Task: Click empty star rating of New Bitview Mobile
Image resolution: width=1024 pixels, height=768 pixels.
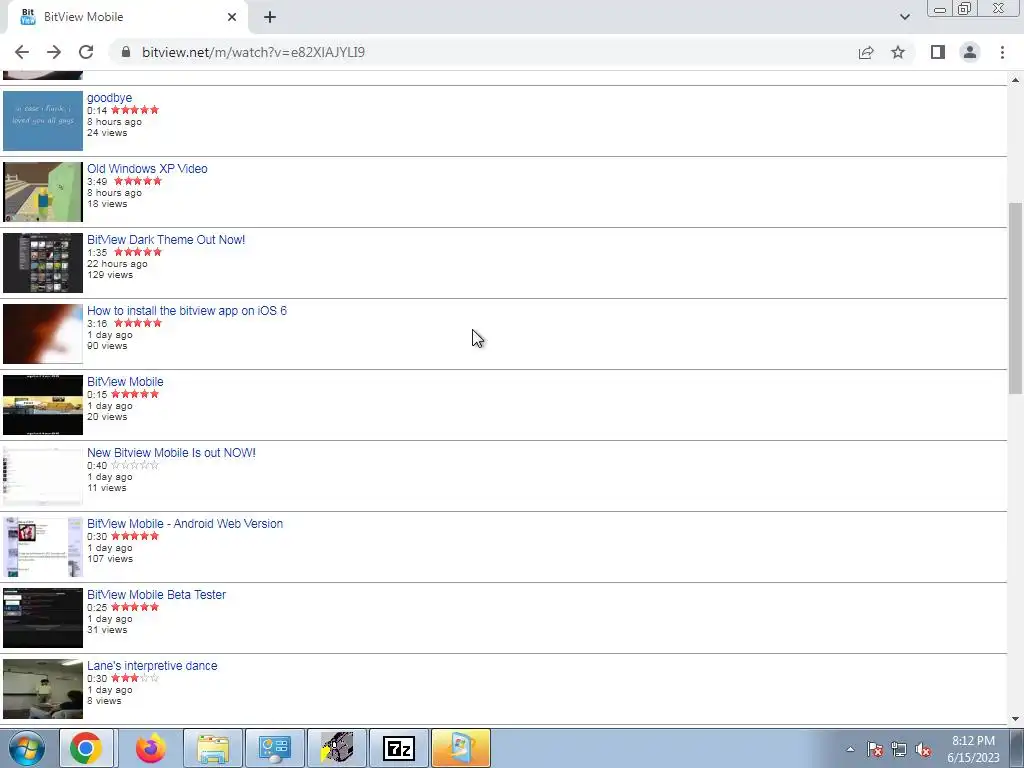Action: pos(135,465)
